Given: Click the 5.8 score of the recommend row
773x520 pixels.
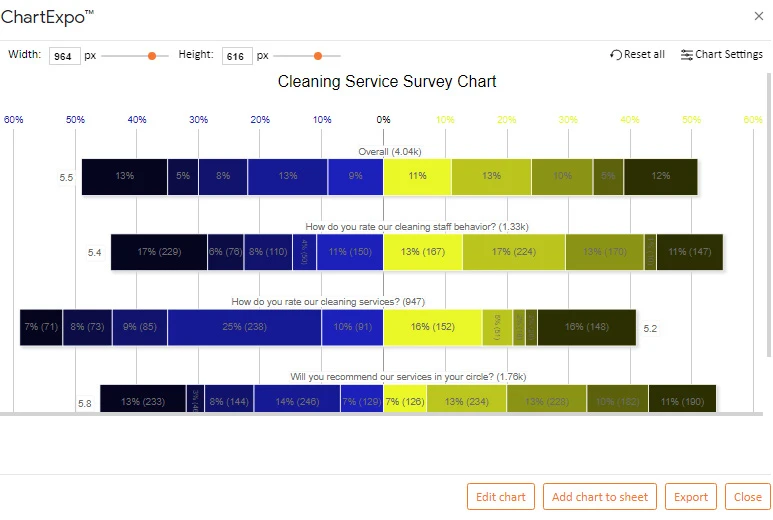Looking at the screenshot, I should tap(84, 403).
